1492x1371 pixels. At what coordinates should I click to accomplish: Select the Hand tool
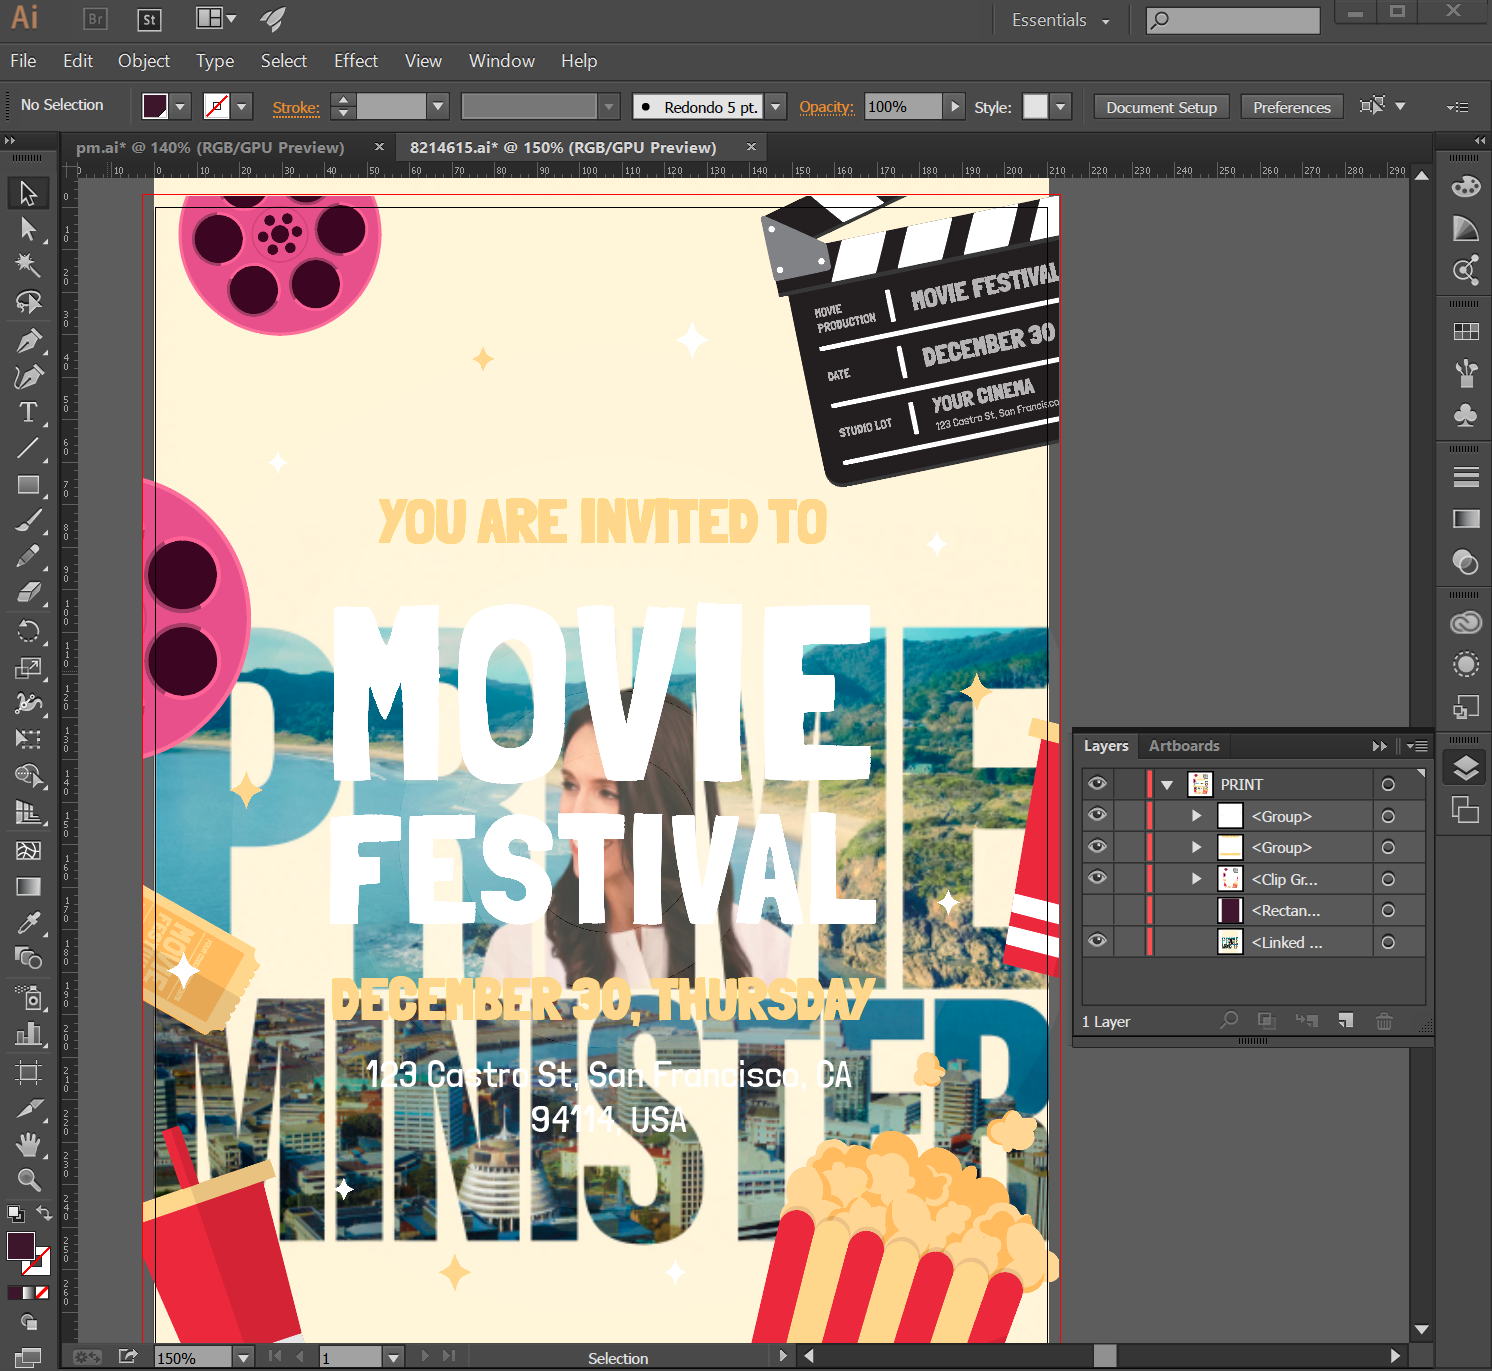click(28, 1143)
